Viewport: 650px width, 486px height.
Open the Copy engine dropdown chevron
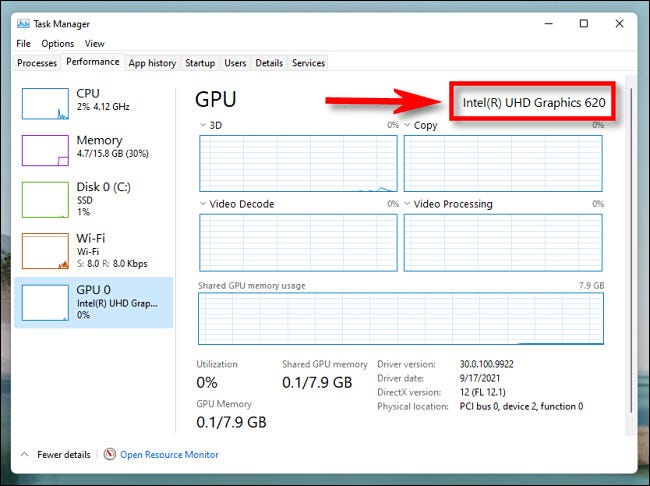(407, 125)
